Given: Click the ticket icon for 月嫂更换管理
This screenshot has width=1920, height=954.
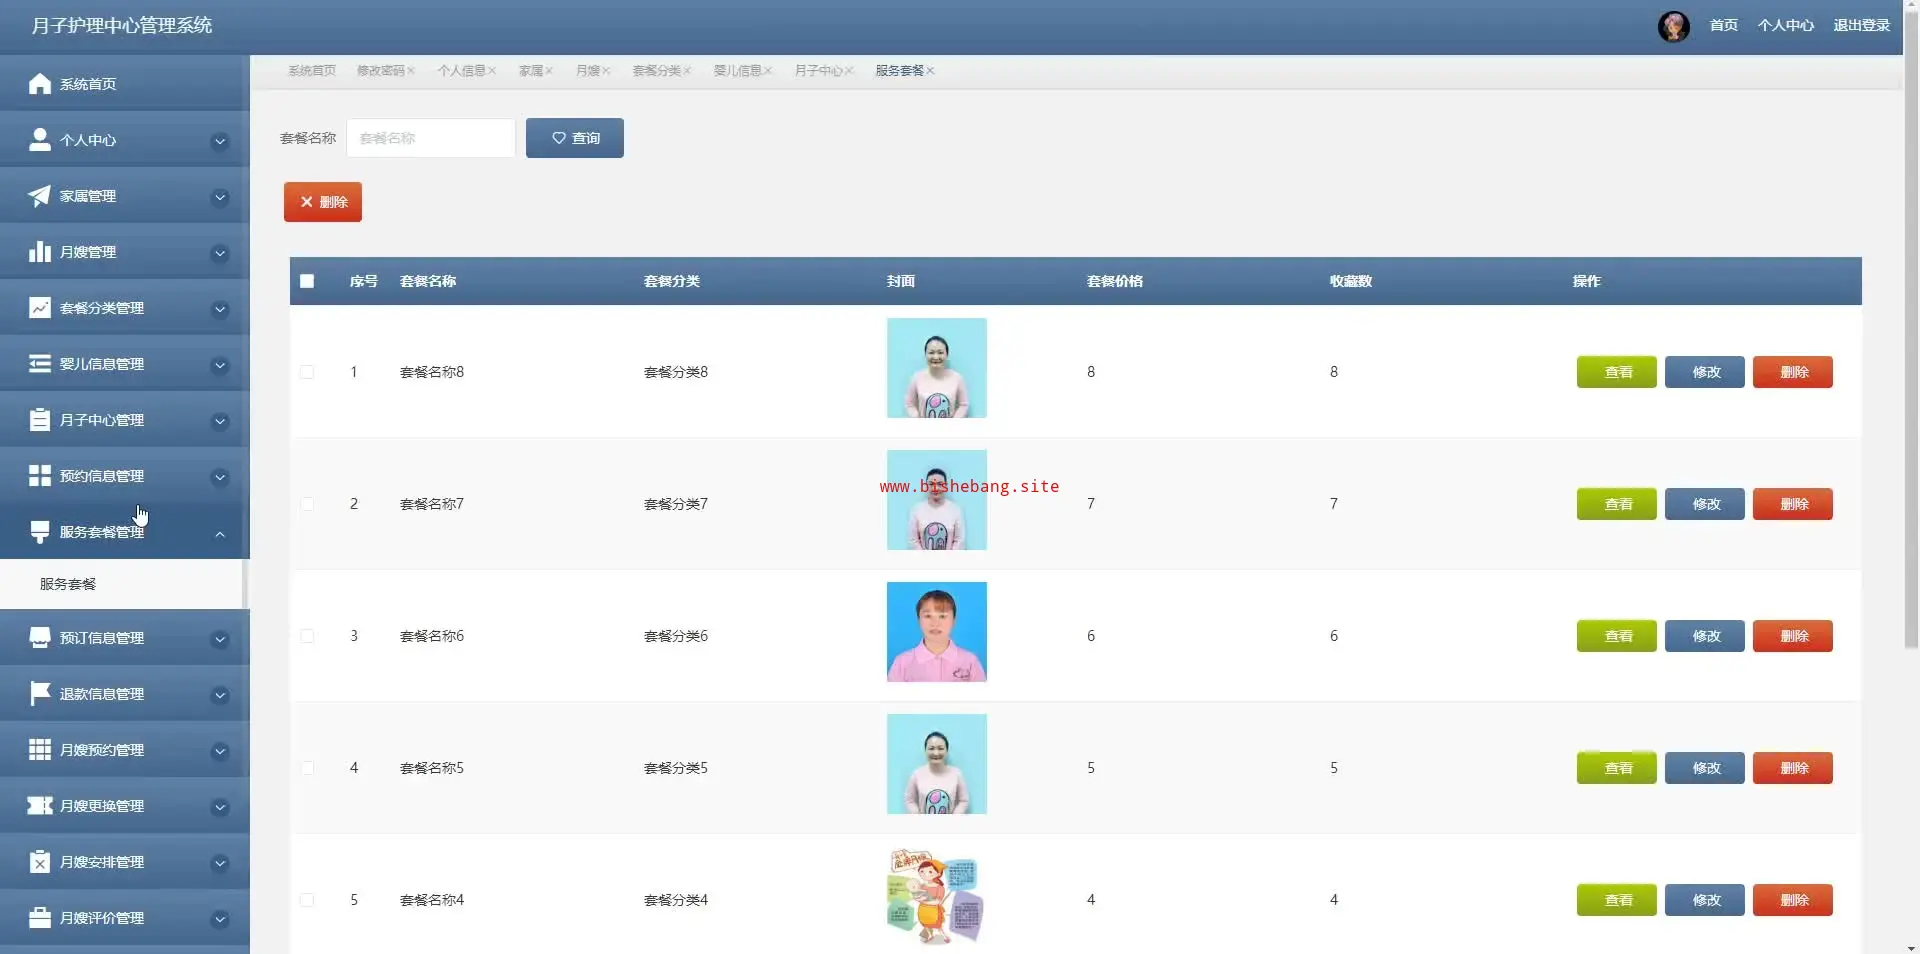Looking at the screenshot, I should 40,806.
